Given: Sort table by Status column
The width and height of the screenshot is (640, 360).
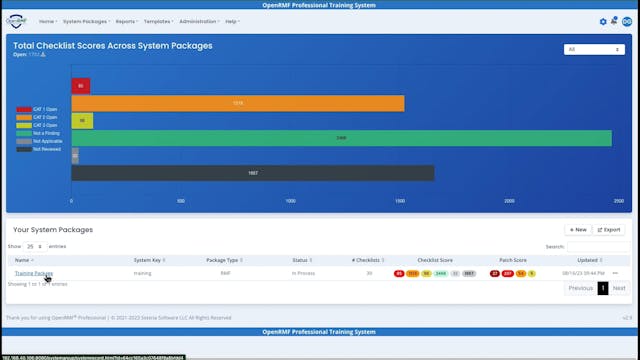Looking at the screenshot, I should 302,260.
